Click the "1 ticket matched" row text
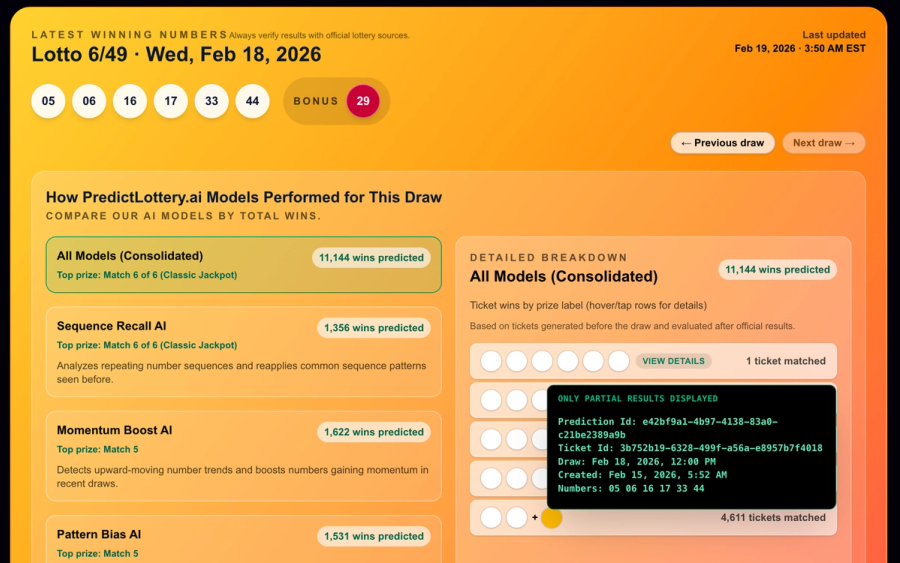The image size is (900, 563). coord(785,361)
